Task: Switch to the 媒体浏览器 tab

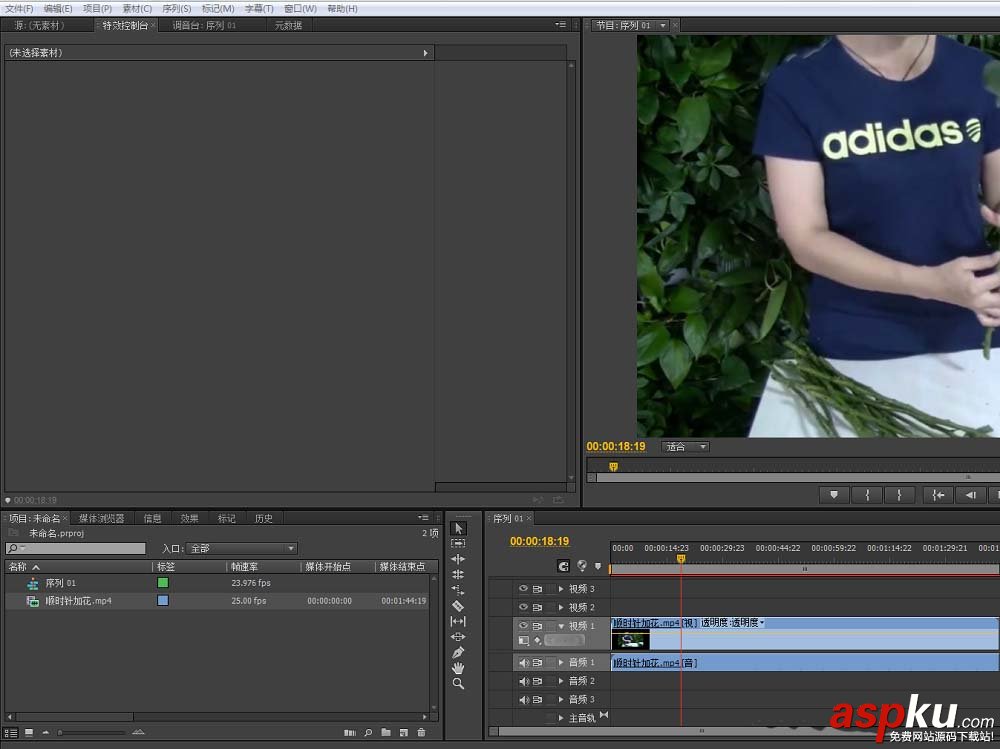Action: point(101,518)
